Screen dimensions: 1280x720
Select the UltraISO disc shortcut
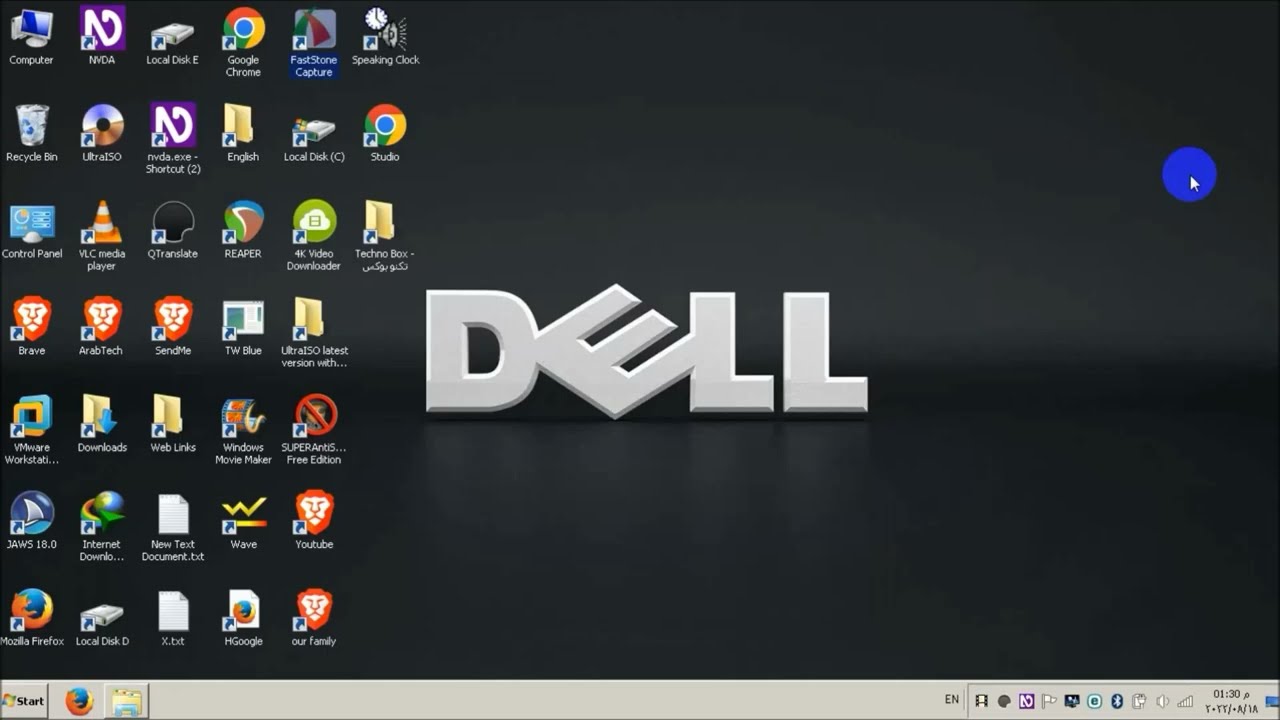tap(102, 134)
